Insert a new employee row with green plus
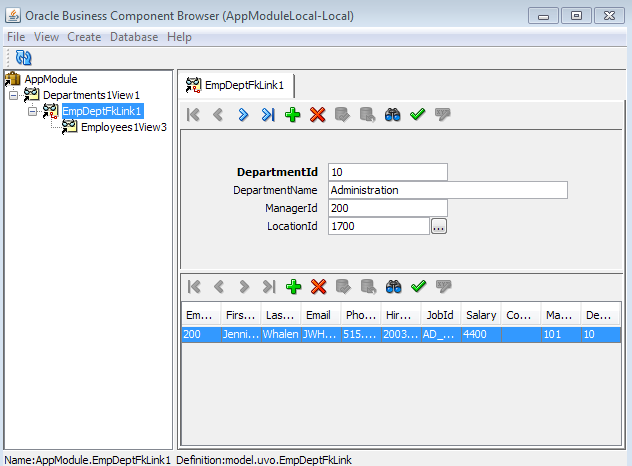 (293, 287)
